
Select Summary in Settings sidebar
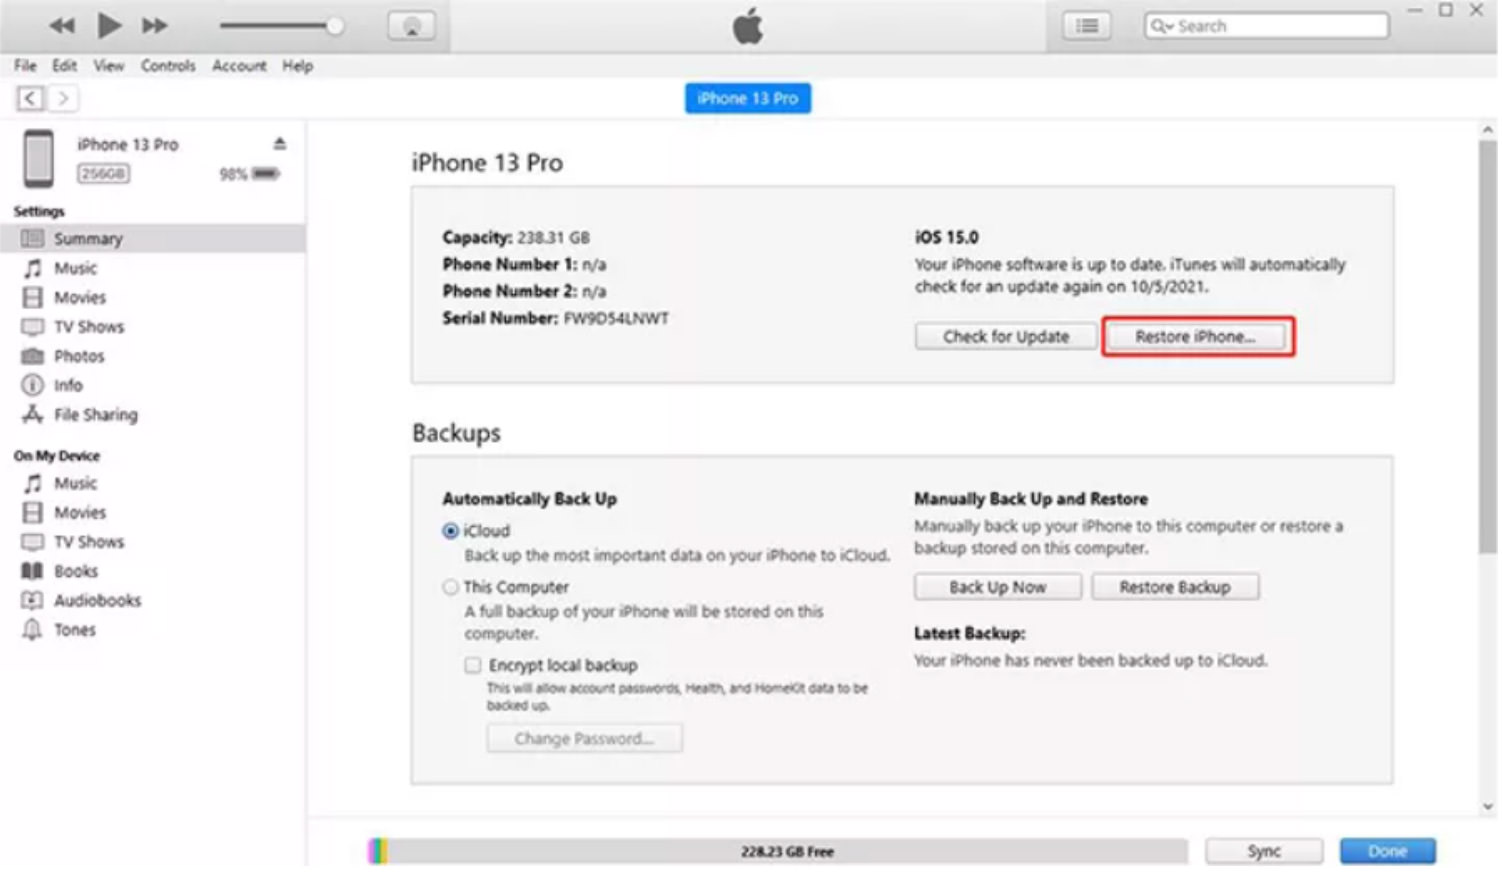click(x=153, y=238)
